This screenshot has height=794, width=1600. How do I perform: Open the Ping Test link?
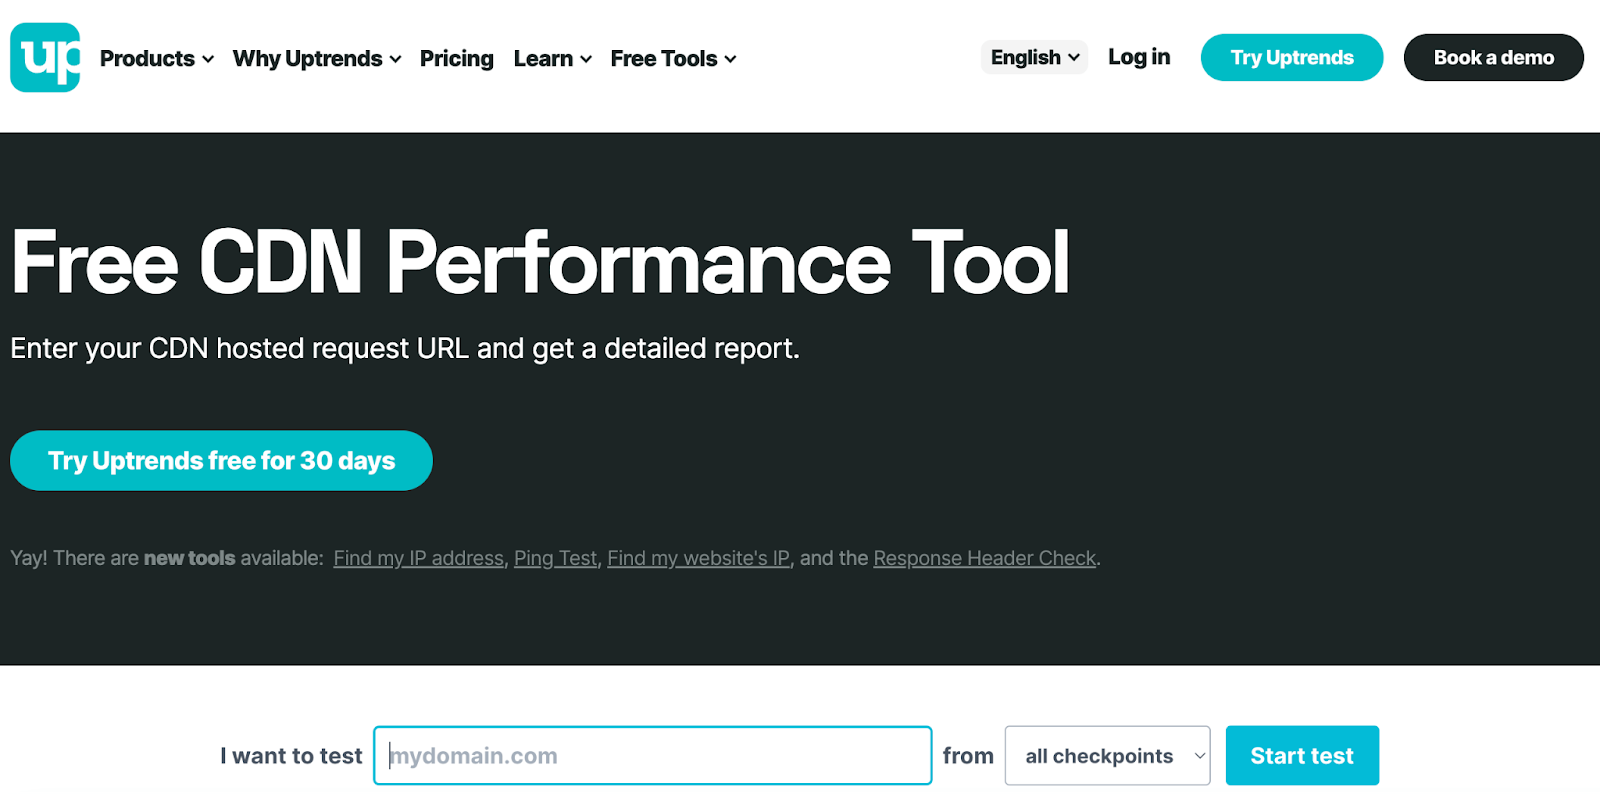555,558
